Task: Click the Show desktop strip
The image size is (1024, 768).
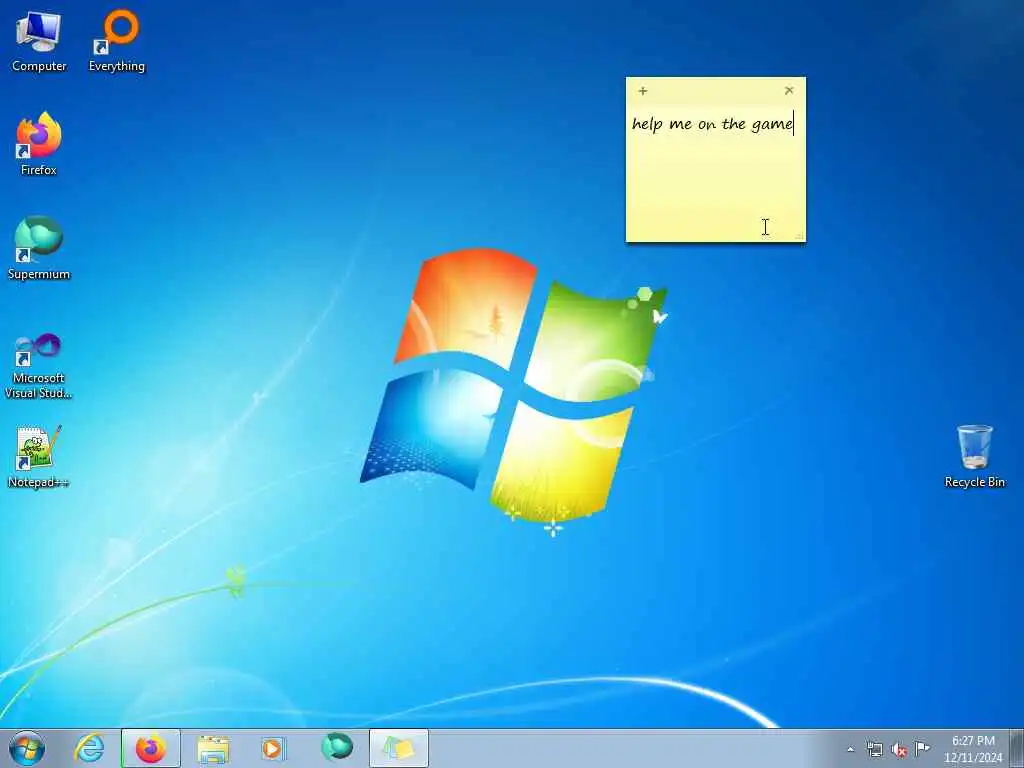Action: point(1017,748)
